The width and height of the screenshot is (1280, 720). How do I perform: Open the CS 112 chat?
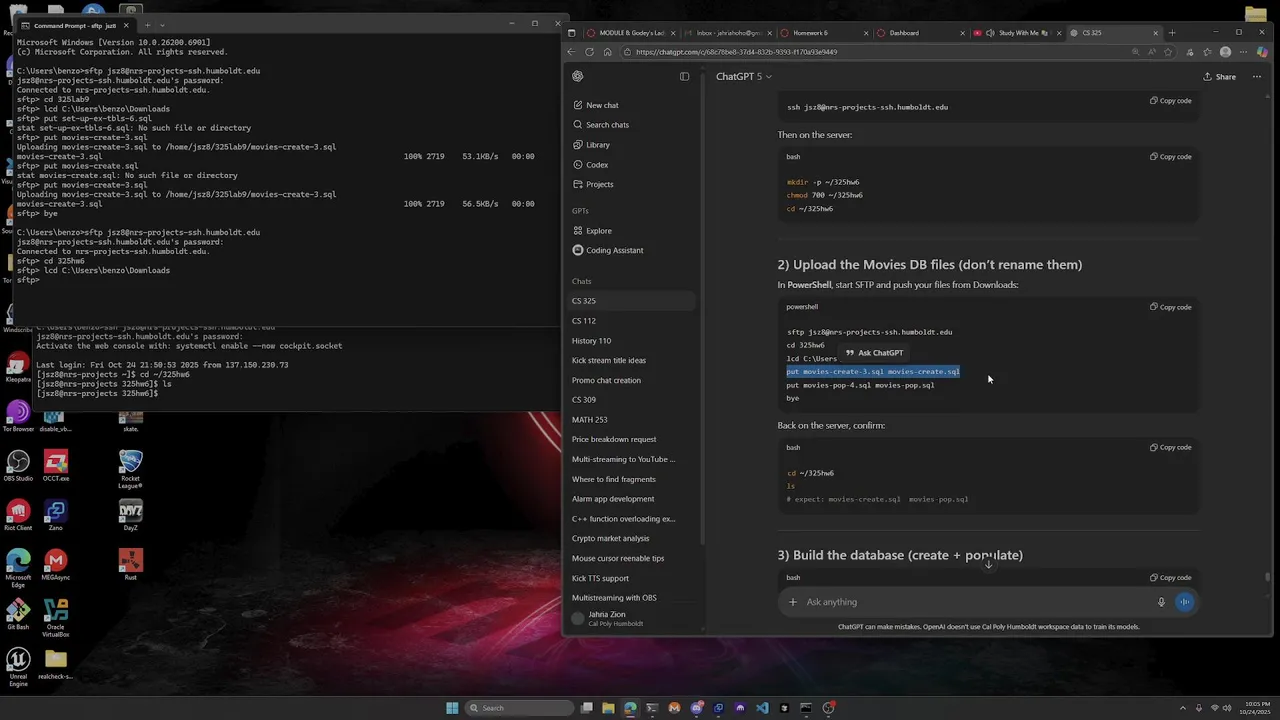point(631,321)
